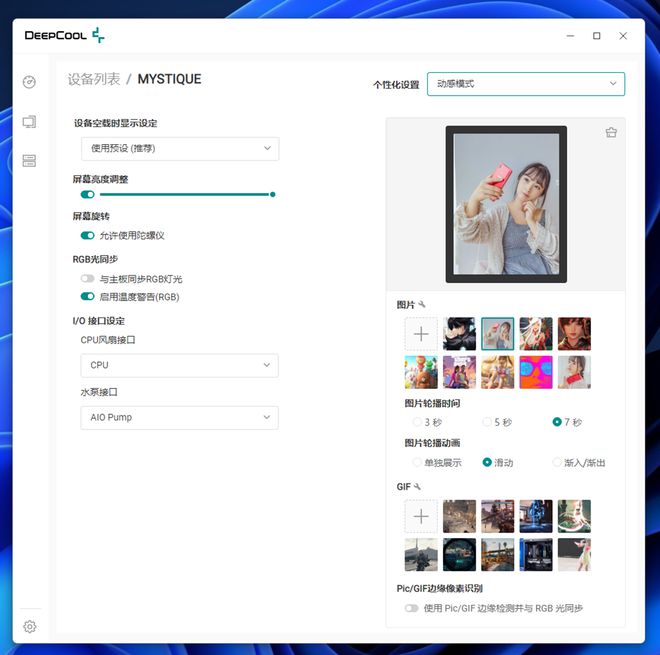Select the bridge scenery GIF thumbnail

(x=498, y=554)
